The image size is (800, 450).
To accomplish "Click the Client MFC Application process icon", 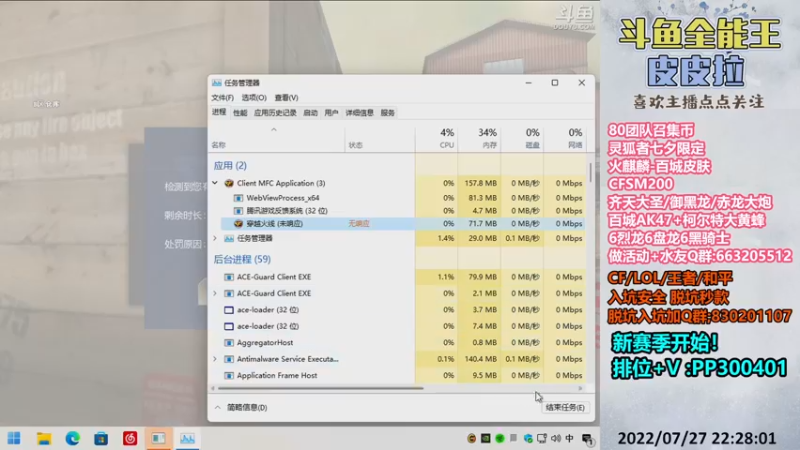I will pyautogui.click(x=229, y=183).
